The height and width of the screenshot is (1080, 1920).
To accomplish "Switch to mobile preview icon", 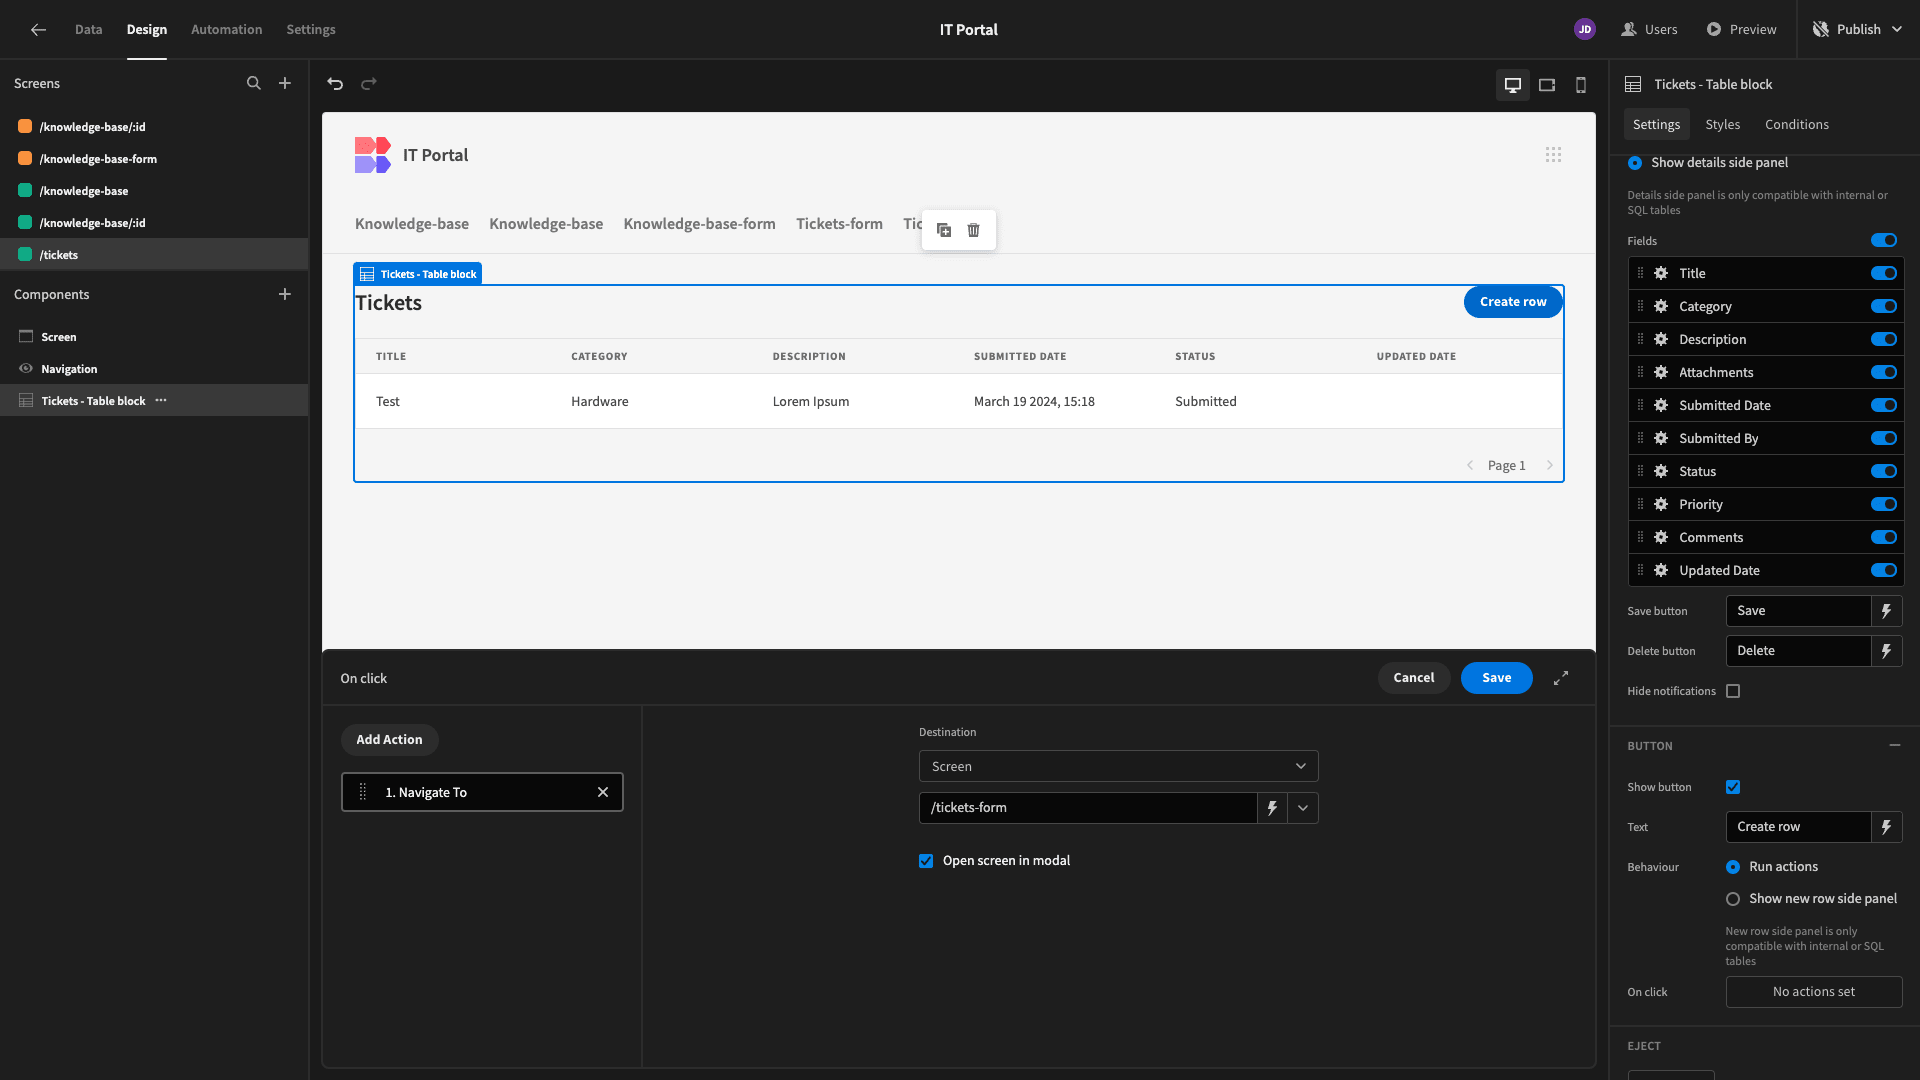I will pos(1581,85).
